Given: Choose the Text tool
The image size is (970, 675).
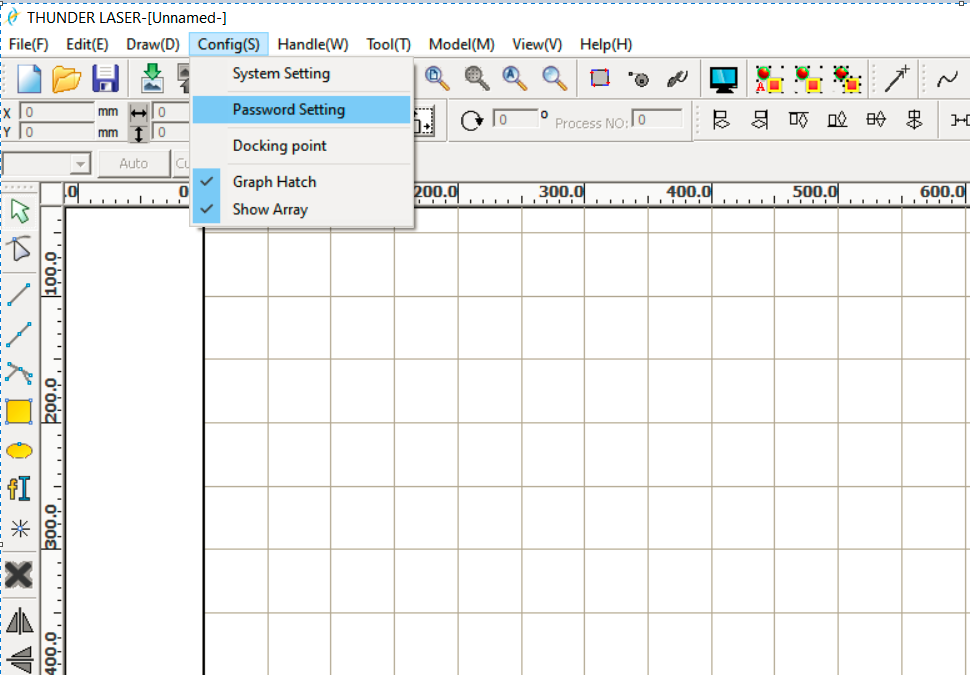Looking at the screenshot, I should (x=19, y=488).
